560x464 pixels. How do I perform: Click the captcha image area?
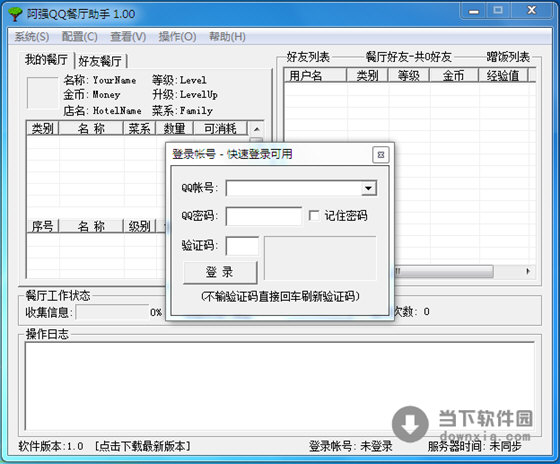pyautogui.click(x=320, y=258)
